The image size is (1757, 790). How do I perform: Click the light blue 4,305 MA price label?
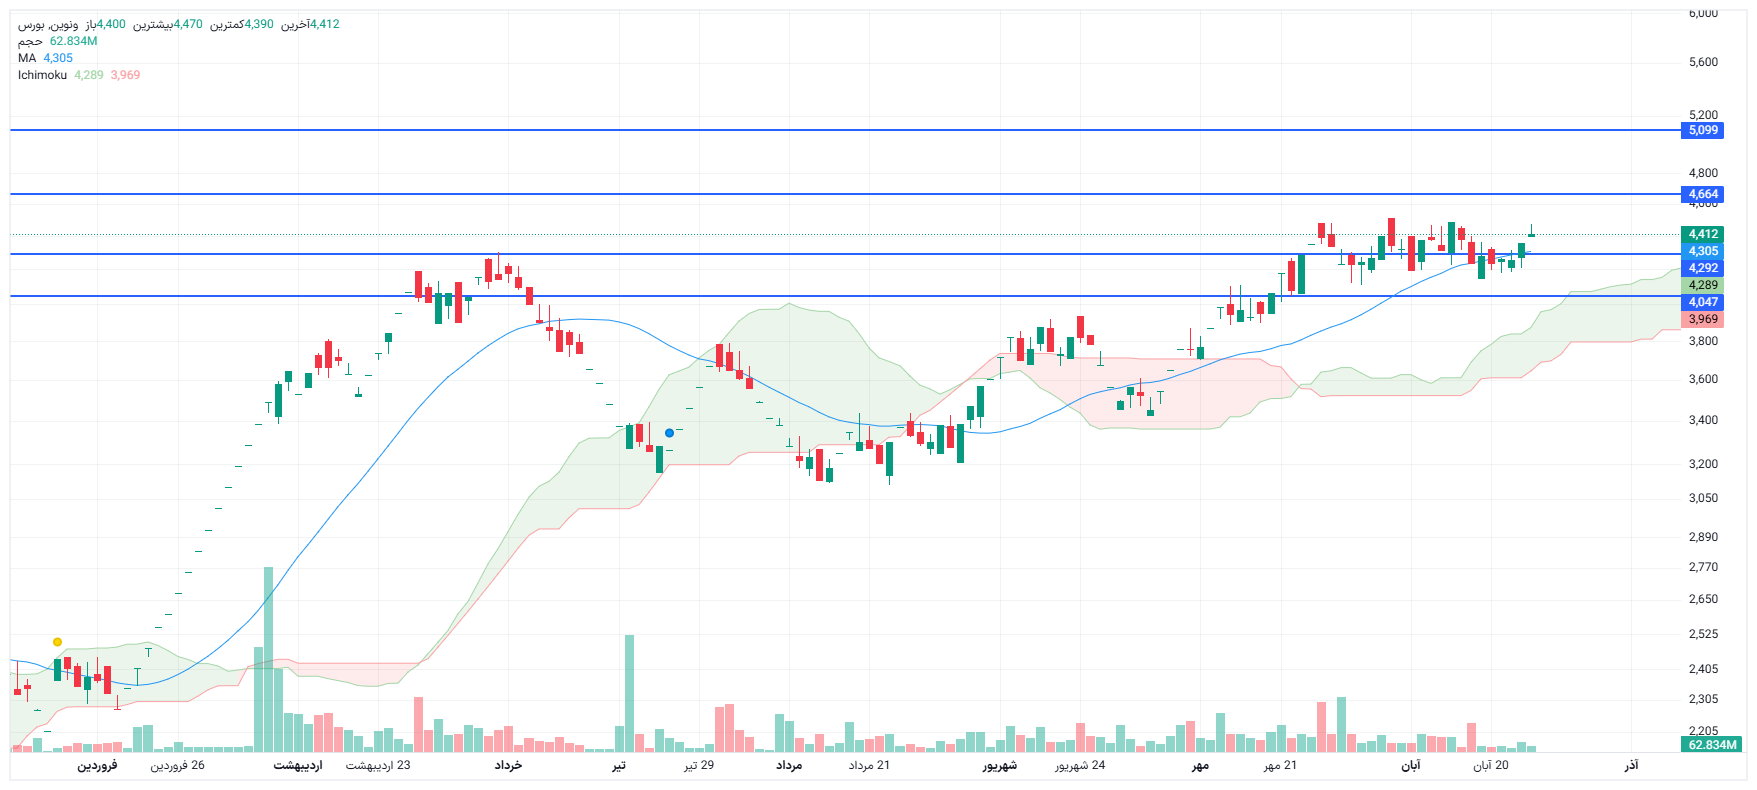(x=1703, y=251)
